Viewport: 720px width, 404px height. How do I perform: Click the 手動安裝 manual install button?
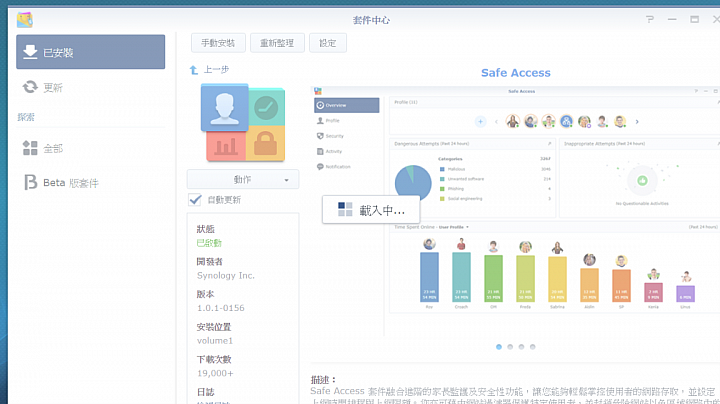218,43
